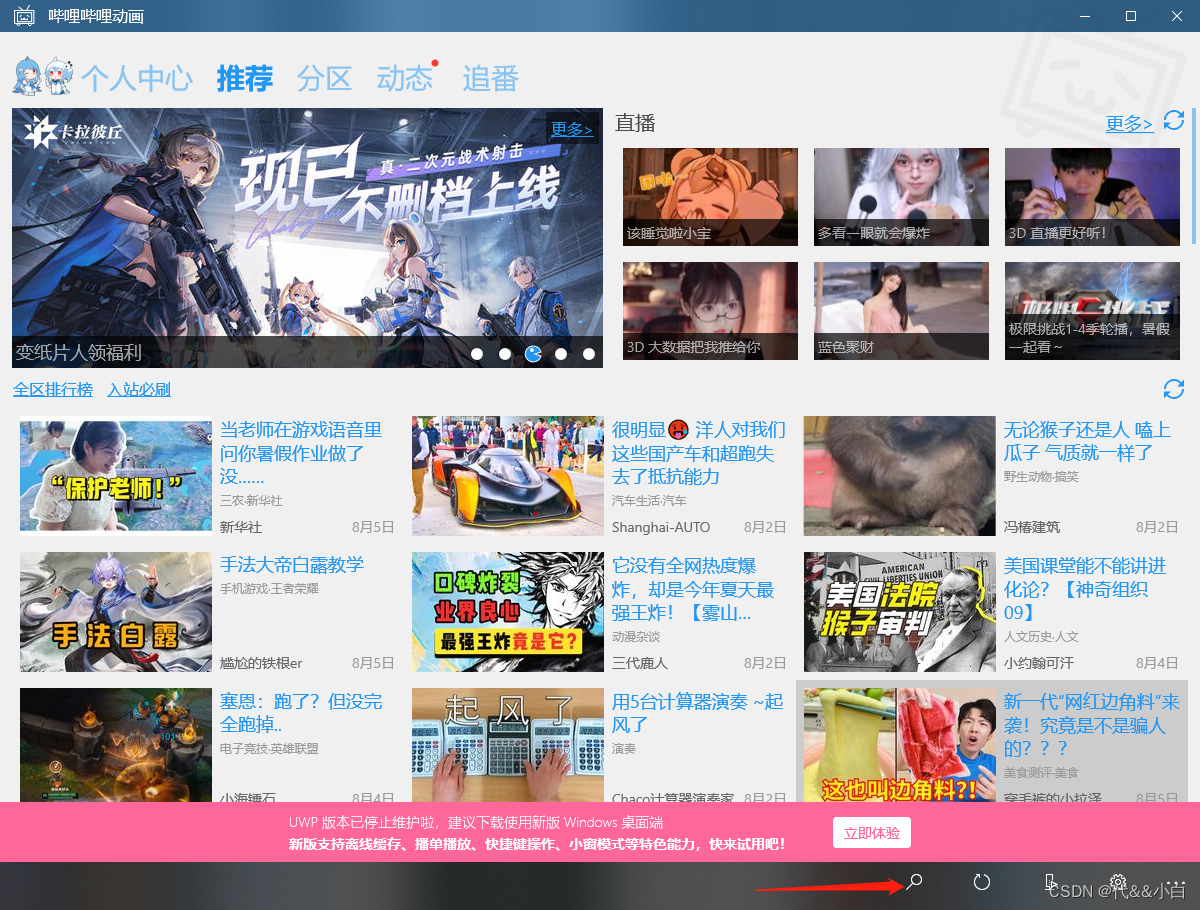The height and width of the screenshot is (910, 1200).
Task: Go to the 追番 tab
Action: [x=490, y=78]
